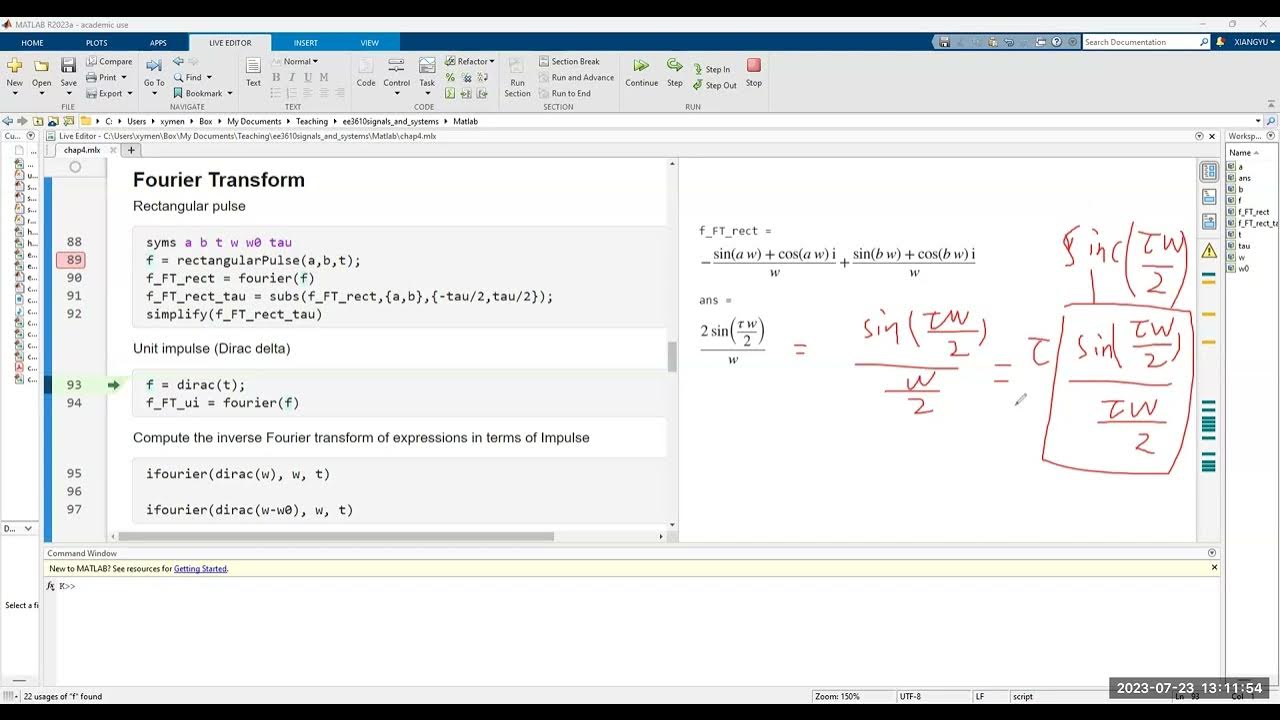Toggle underline formatting
Screen dimensions: 1280x720
click(x=307, y=77)
